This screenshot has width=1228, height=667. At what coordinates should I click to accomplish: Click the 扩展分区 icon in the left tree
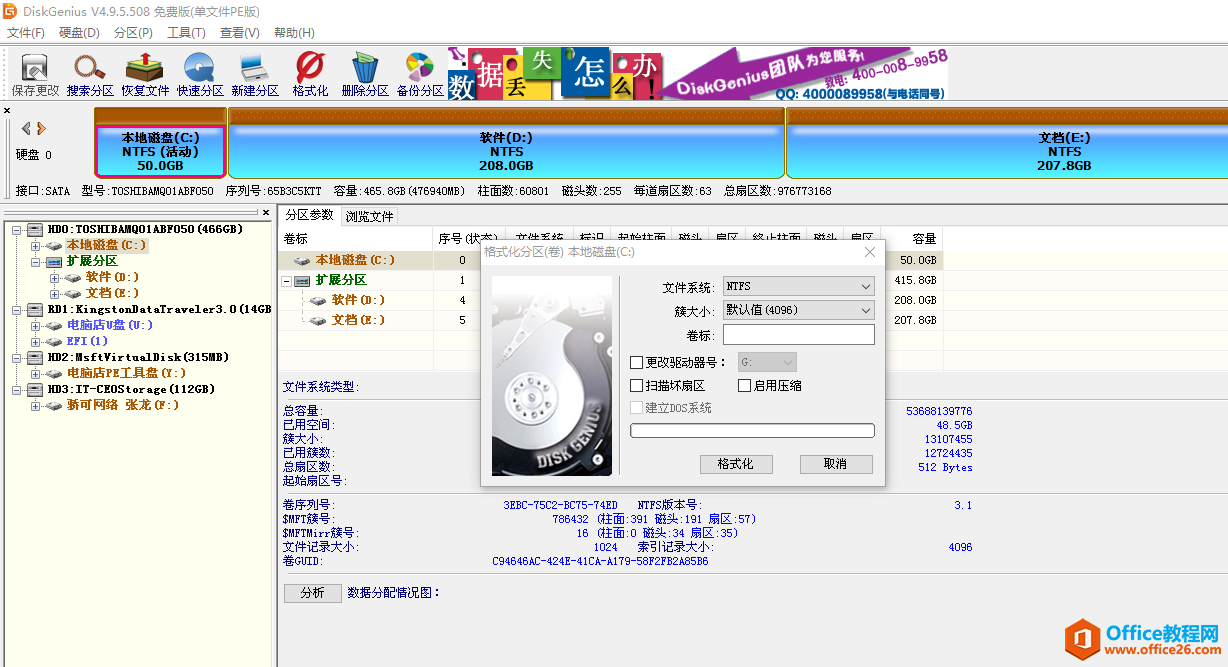point(54,261)
